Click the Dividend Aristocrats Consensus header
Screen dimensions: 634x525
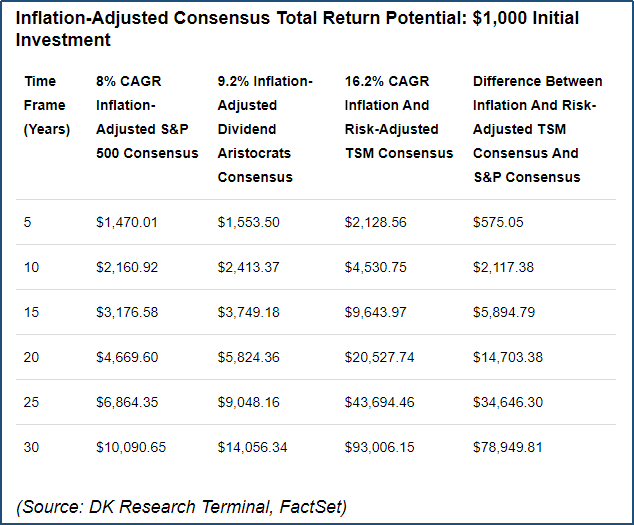click(265, 129)
